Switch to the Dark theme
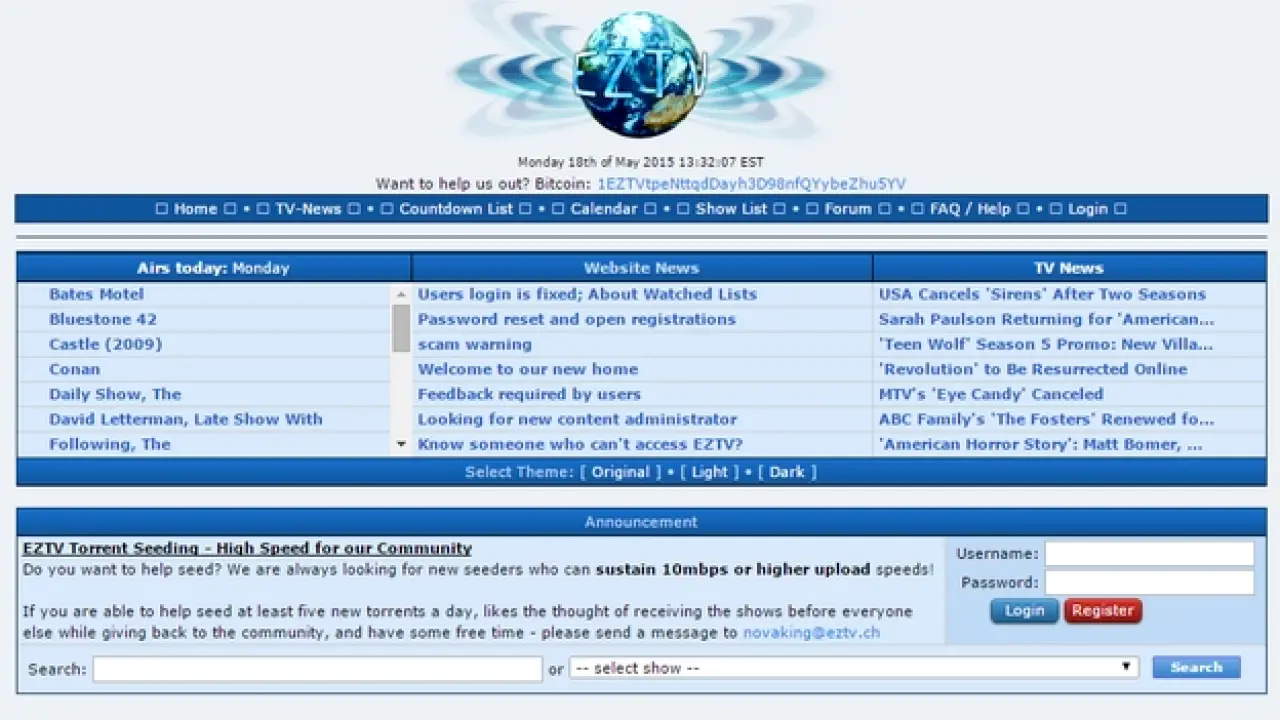The width and height of the screenshot is (1280, 720). click(x=787, y=472)
